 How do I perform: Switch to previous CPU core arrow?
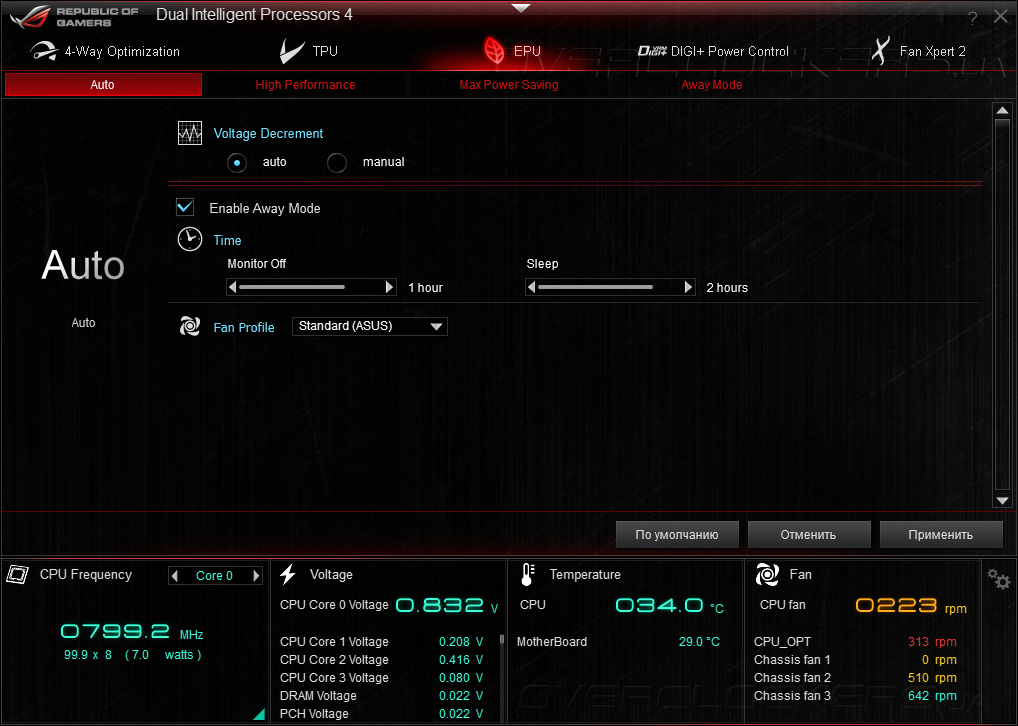click(x=175, y=575)
